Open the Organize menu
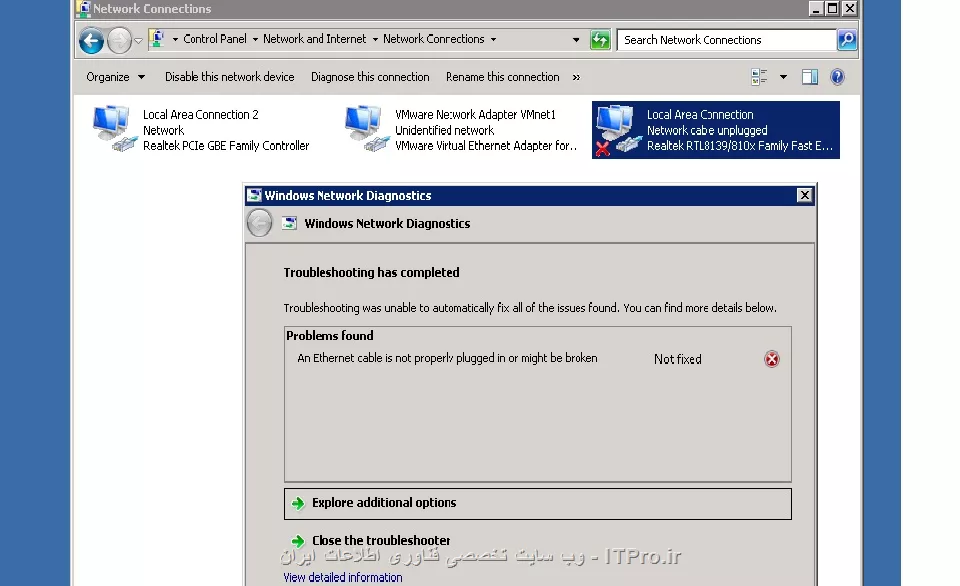Viewport: 960px width, 586px height. 115,77
